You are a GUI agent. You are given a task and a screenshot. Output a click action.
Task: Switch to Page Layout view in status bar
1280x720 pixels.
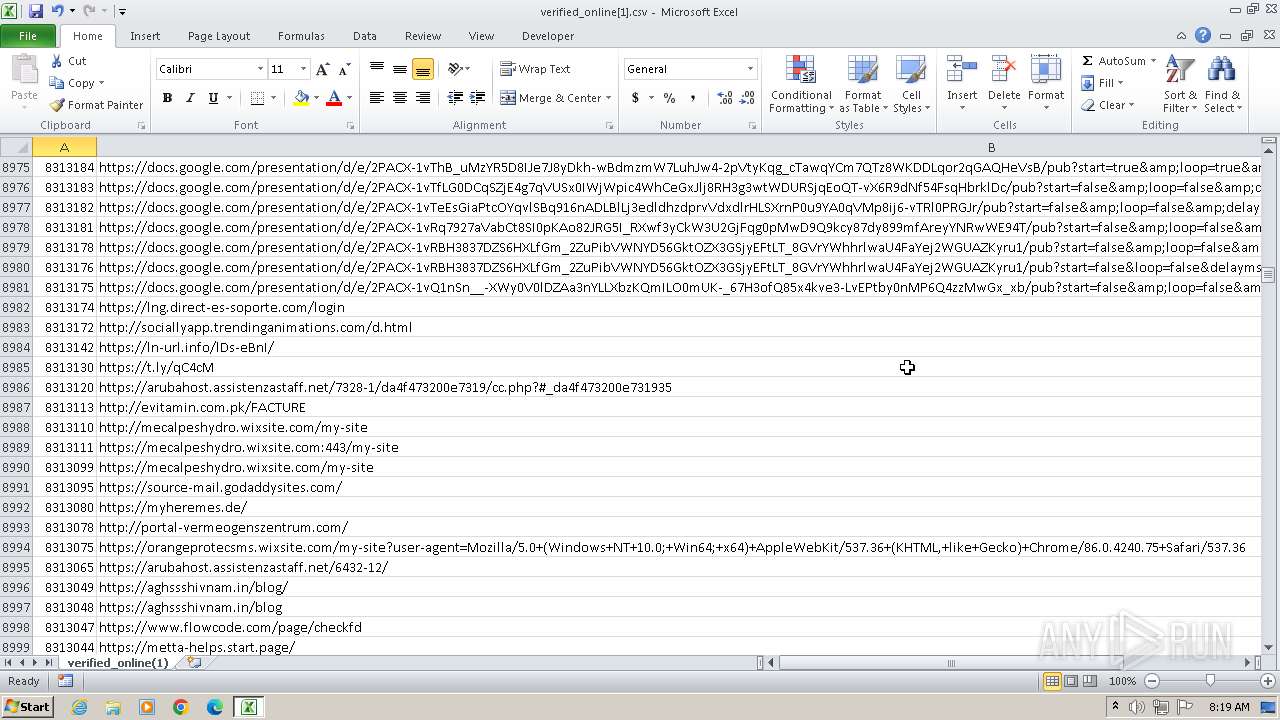click(x=1071, y=681)
